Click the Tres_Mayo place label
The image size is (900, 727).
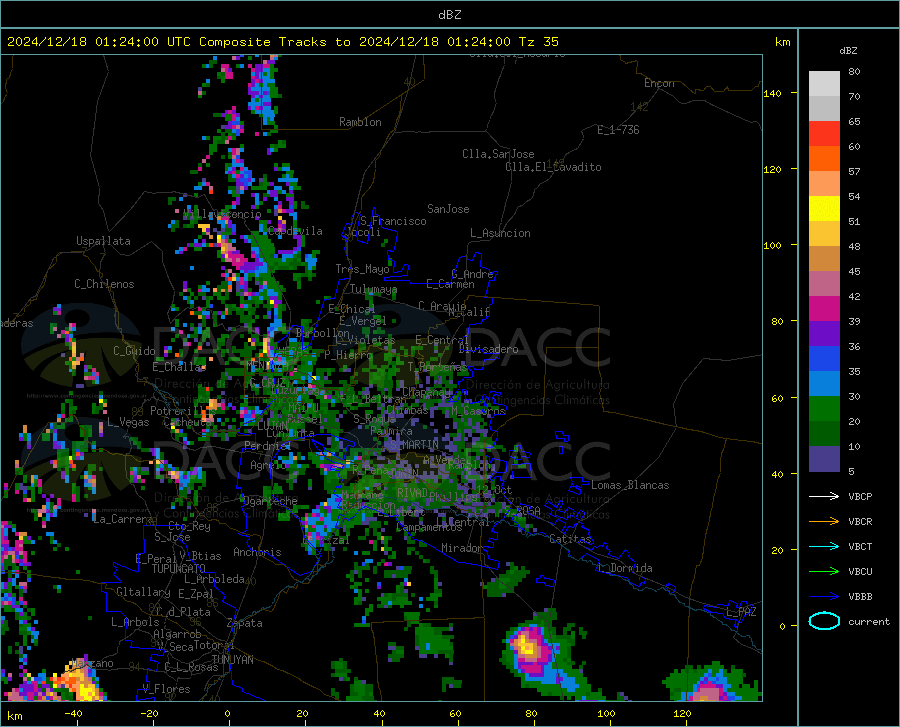click(x=362, y=269)
